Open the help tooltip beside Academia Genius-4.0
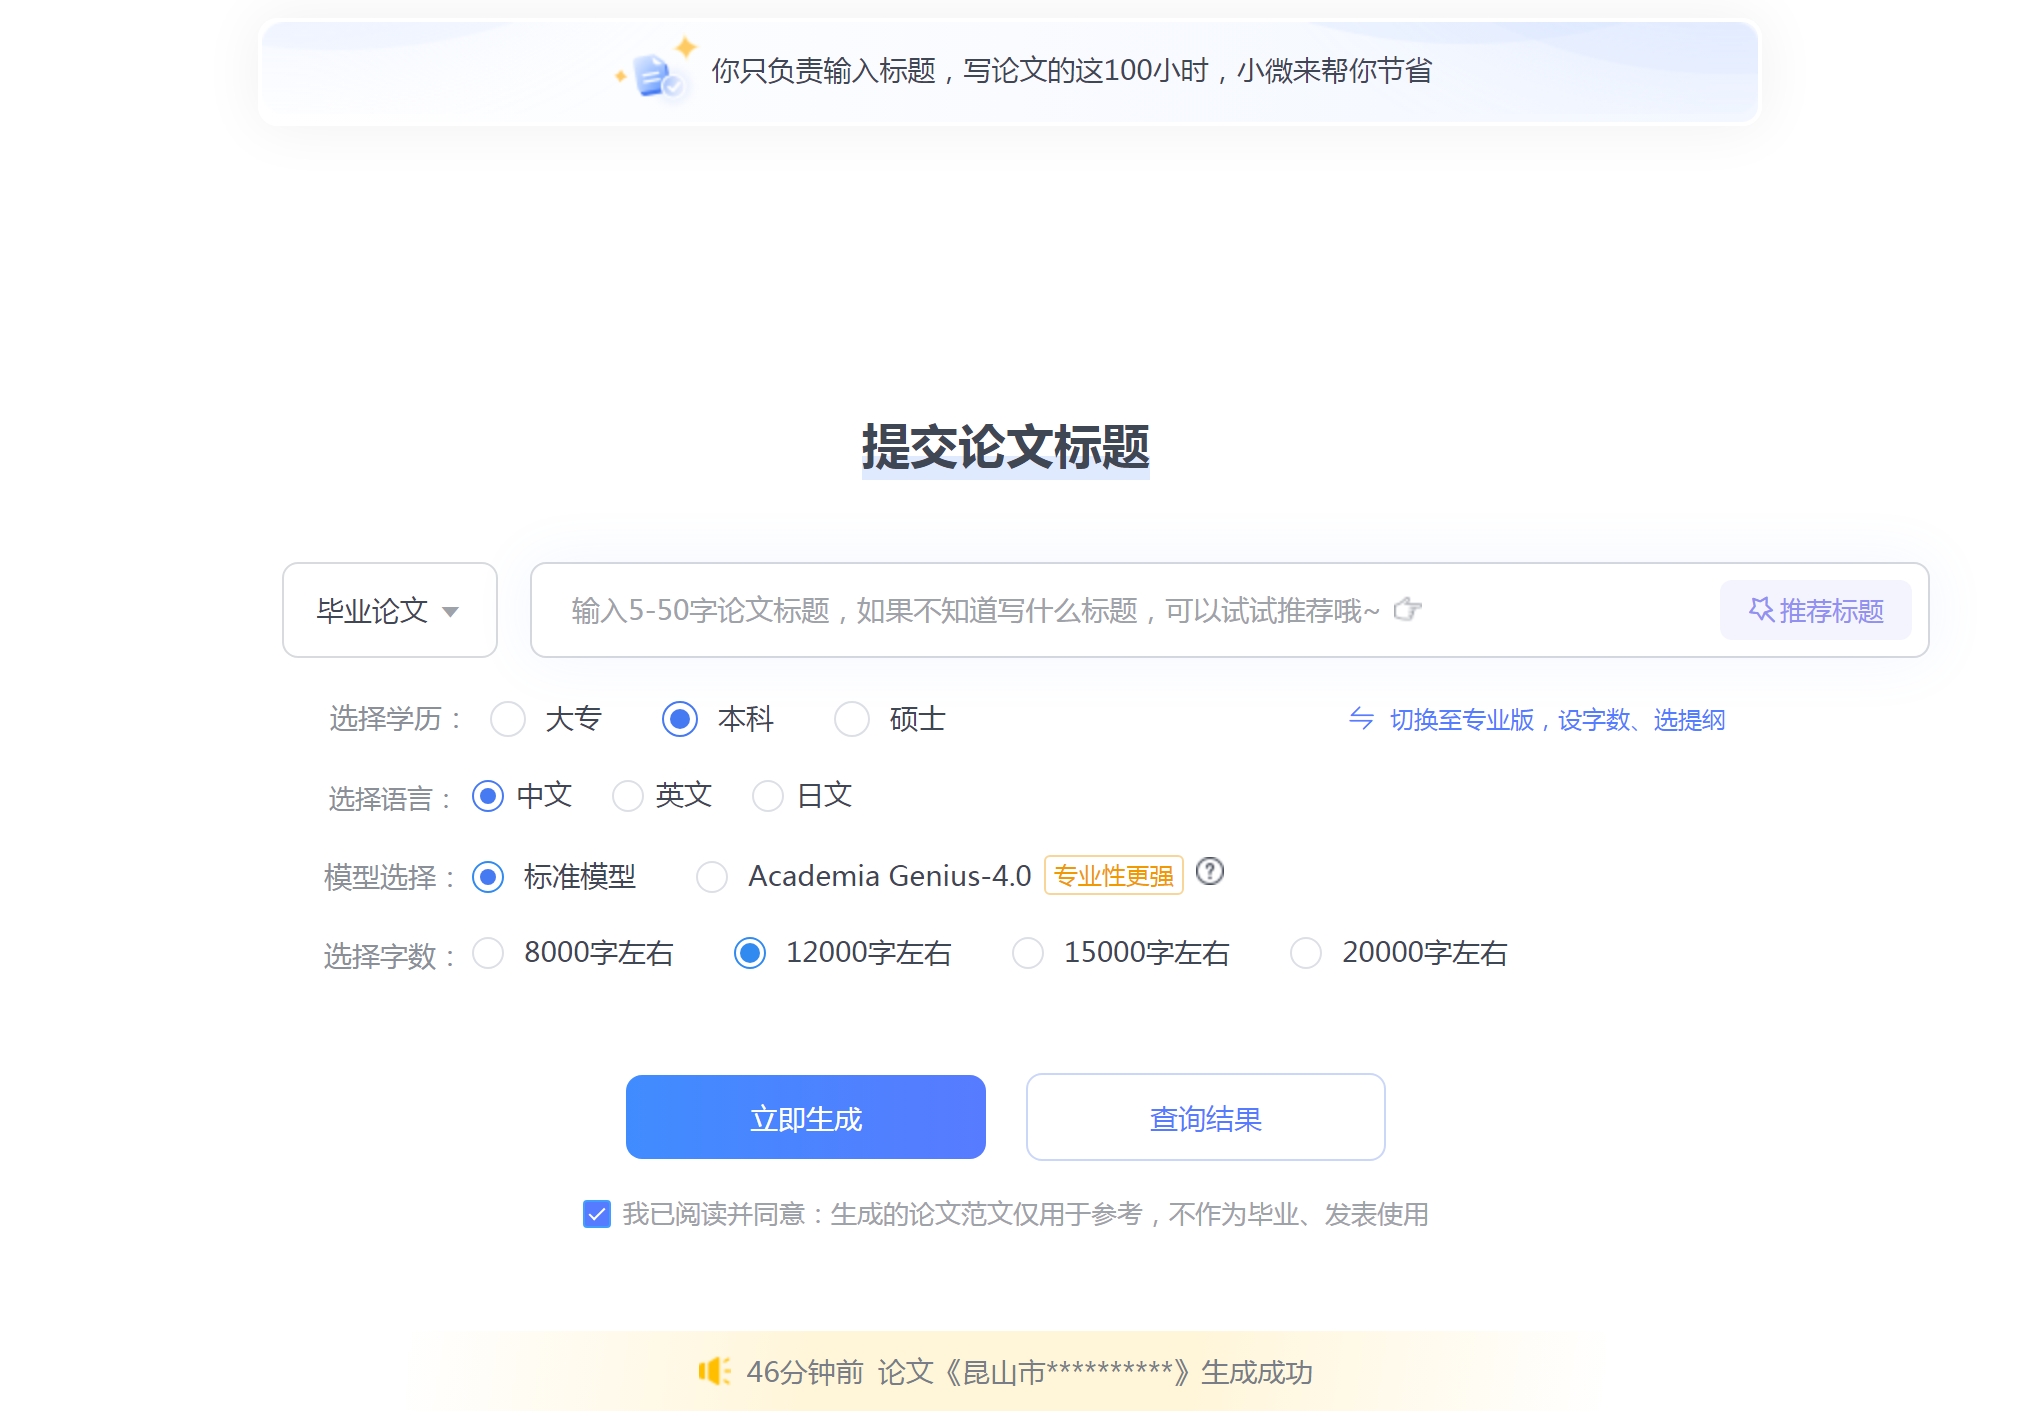Viewport: 2029px width, 1420px height. [x=1211, y=872]
